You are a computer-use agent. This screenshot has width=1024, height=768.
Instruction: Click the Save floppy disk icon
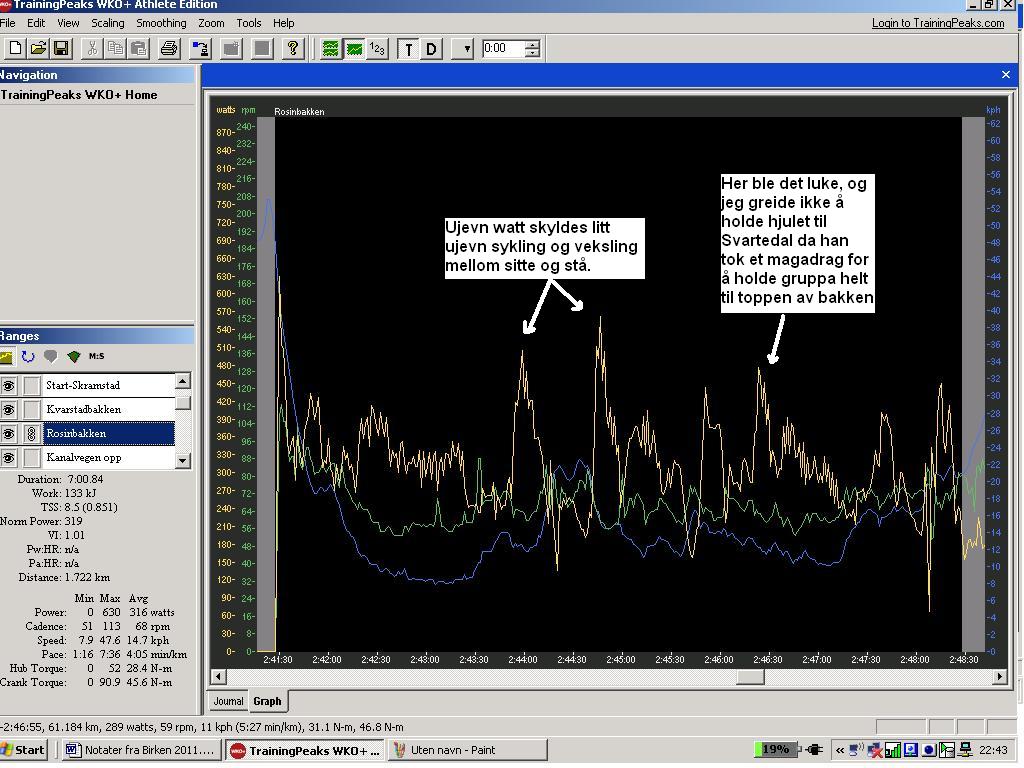(x=61, y=48)
